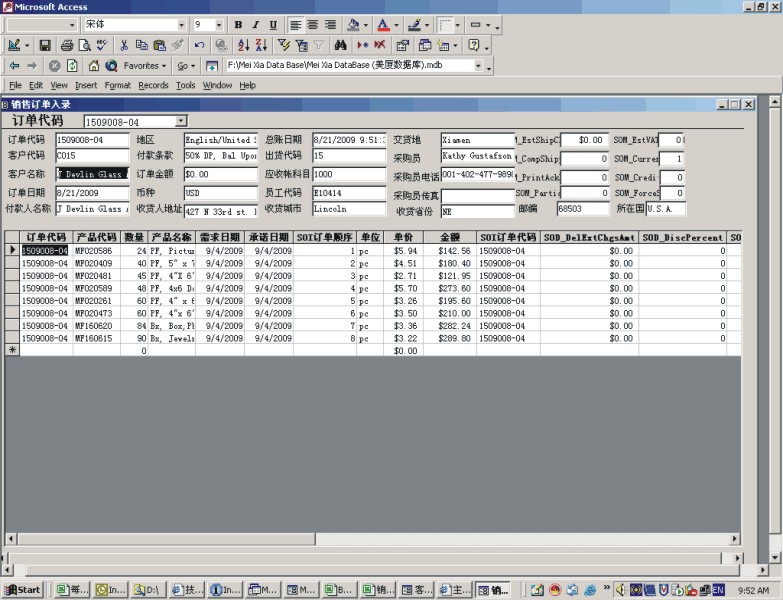Run Spelling check

pyautogui.click(x=102, y=45)
